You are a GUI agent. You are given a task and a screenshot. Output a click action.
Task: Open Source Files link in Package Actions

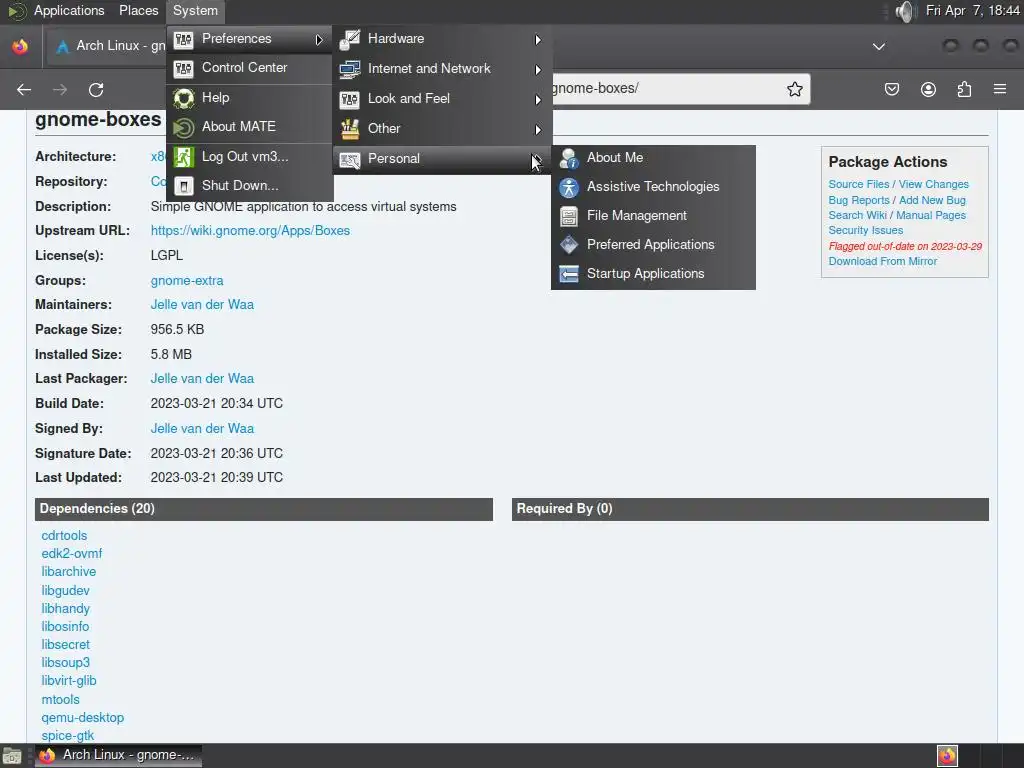point(859,184)
